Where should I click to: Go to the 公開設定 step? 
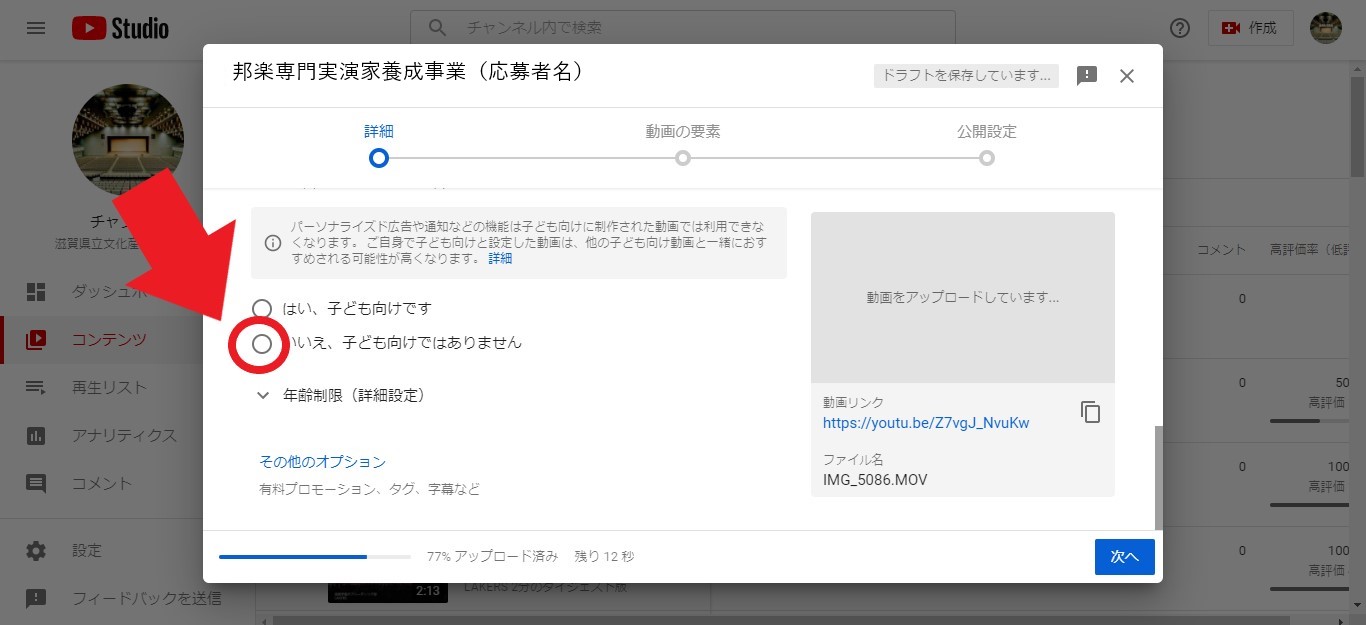coord(987,145)
